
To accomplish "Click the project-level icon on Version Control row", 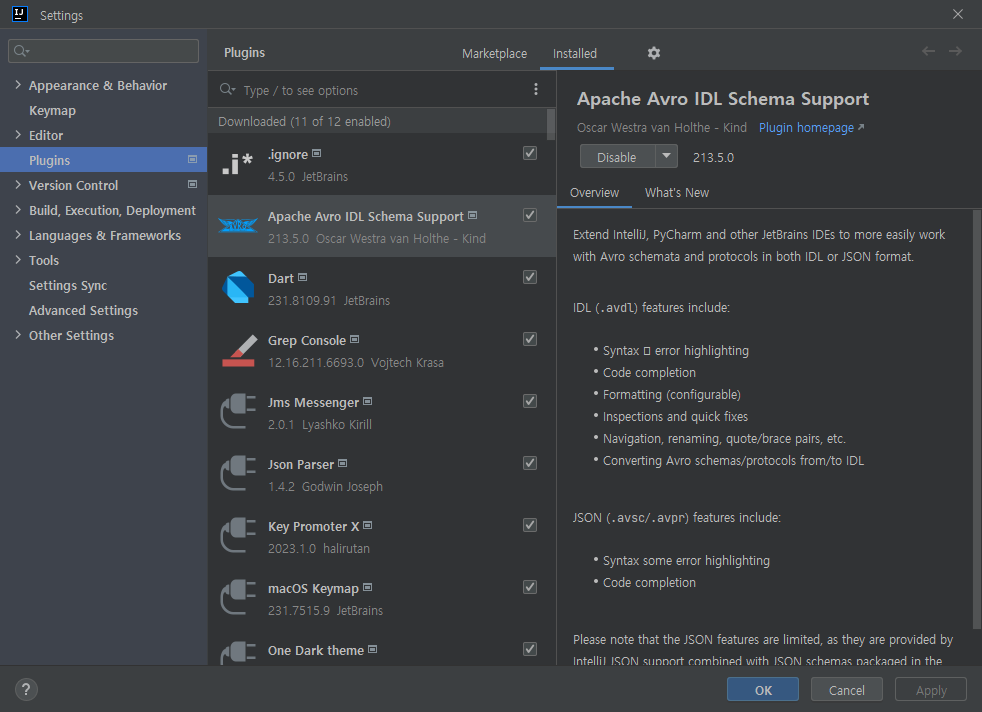I will click(192, 185).
